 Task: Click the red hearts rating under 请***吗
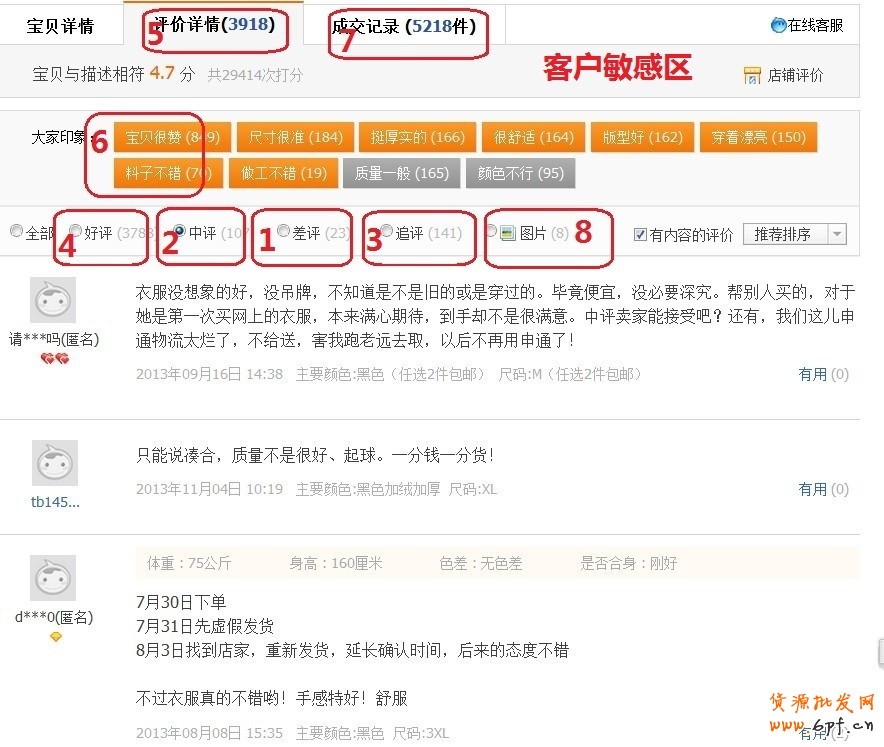(x=55, y=358)
